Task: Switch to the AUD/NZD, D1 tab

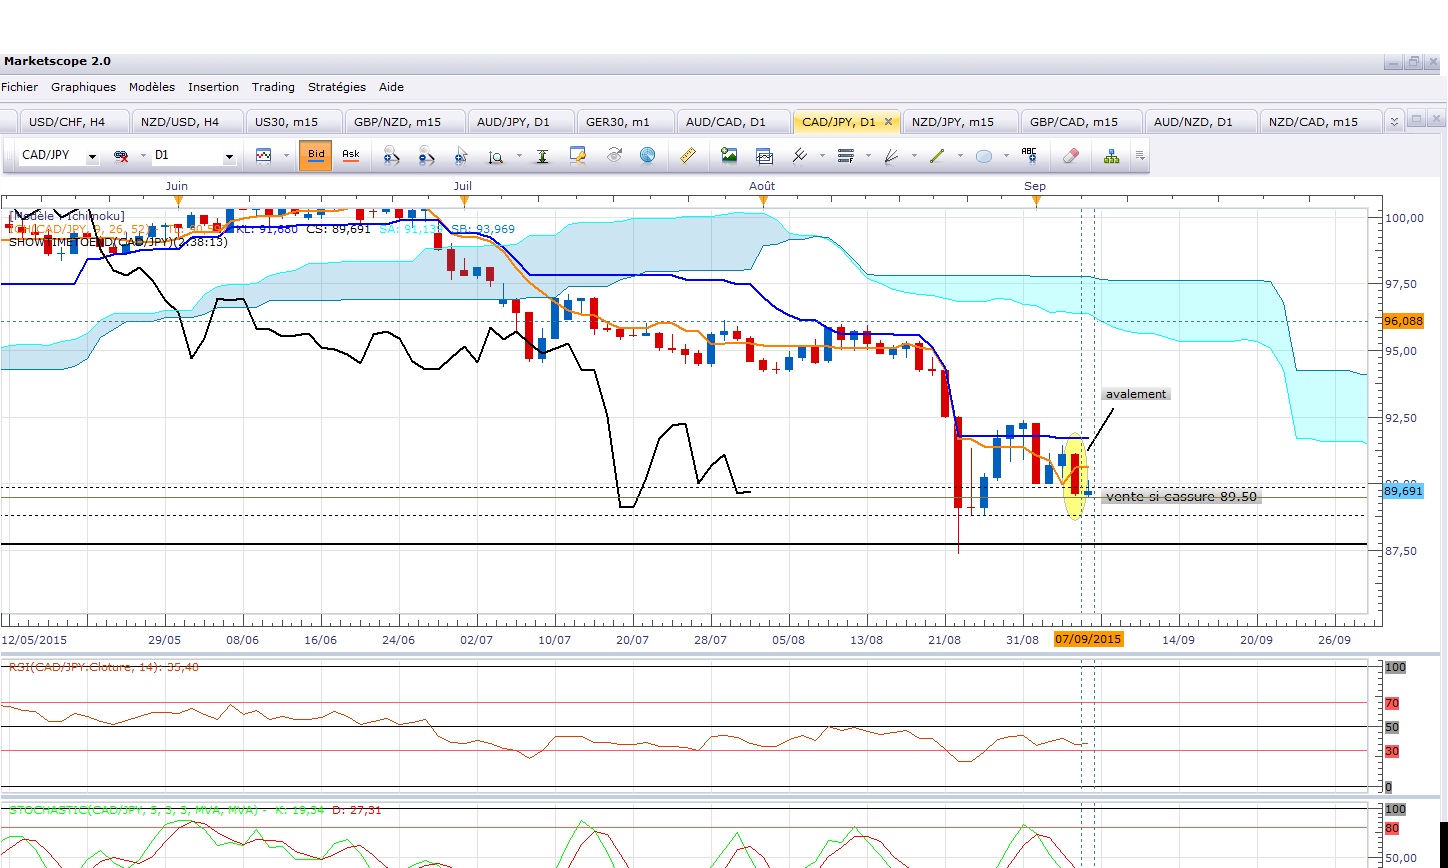Action: click(1201, 122)
